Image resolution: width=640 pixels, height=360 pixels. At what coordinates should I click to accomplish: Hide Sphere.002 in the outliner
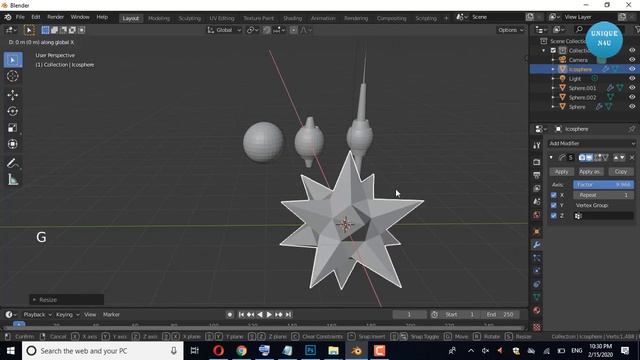click(x=632, y=97)
